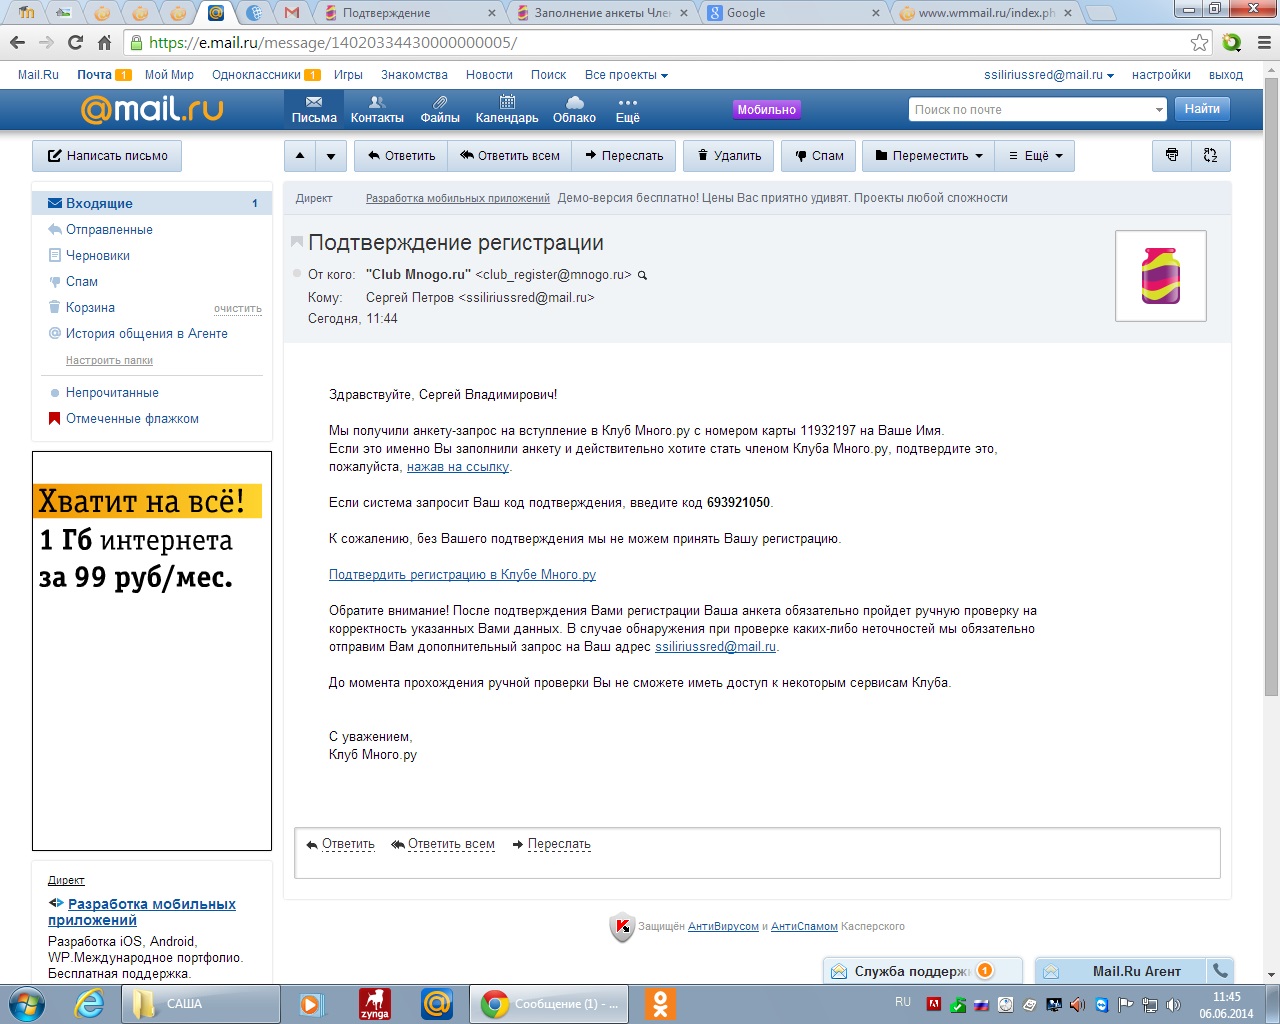Search messages from sender magnifier icon
The height and width of the screenshot is (1024, 1280).
point(642,275)
